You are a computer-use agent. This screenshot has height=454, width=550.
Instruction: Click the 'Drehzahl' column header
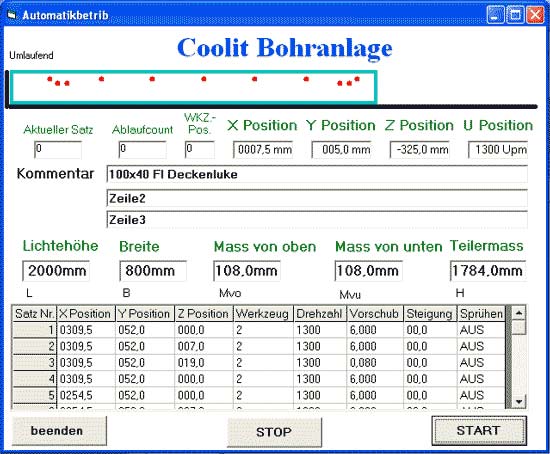tap(320, 314)
